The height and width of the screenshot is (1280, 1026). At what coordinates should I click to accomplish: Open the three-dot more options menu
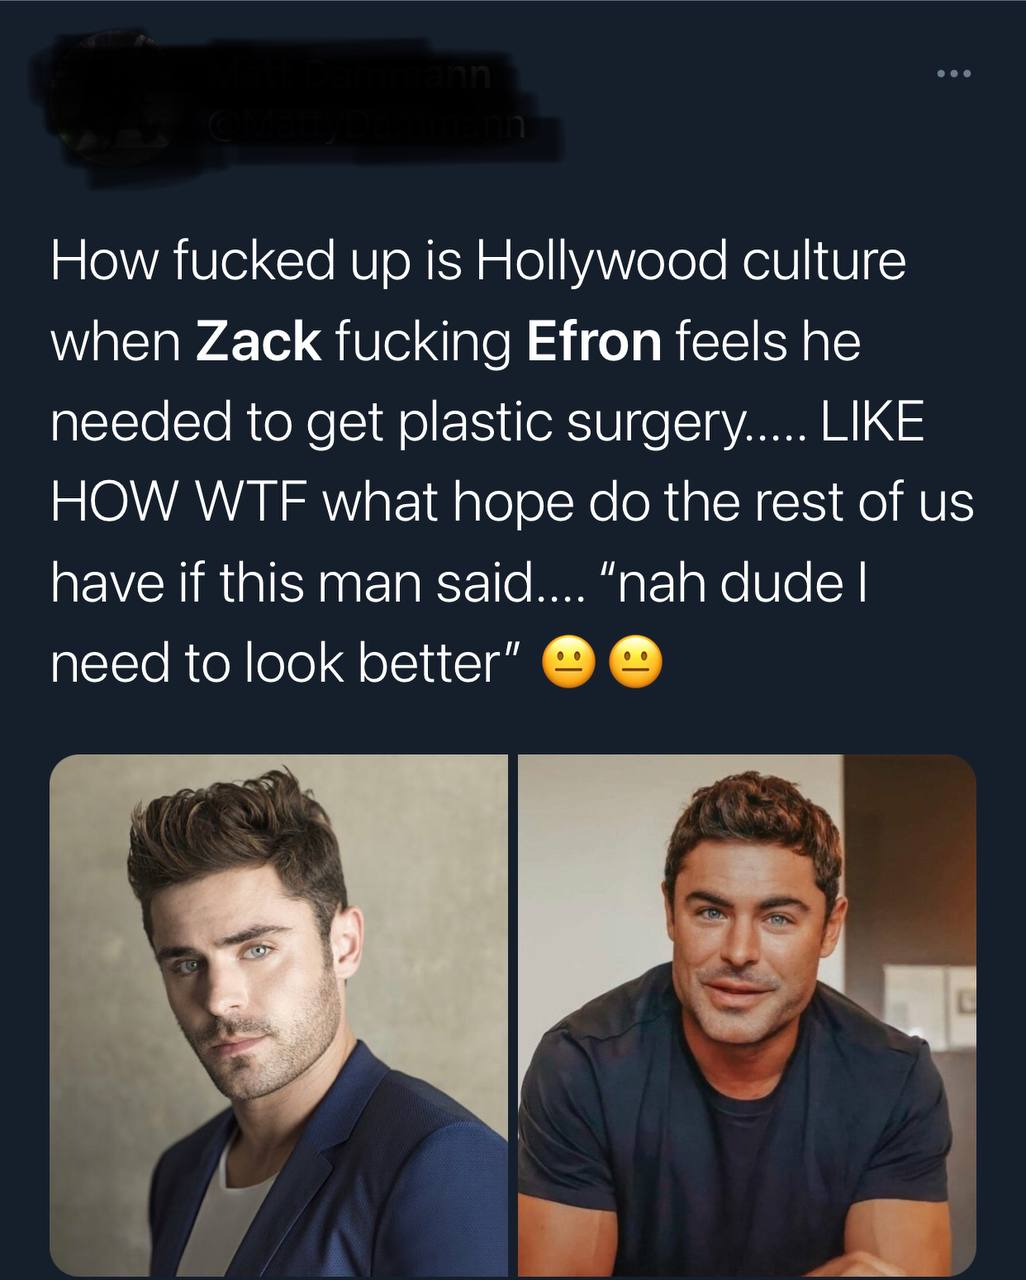(953, 74)
